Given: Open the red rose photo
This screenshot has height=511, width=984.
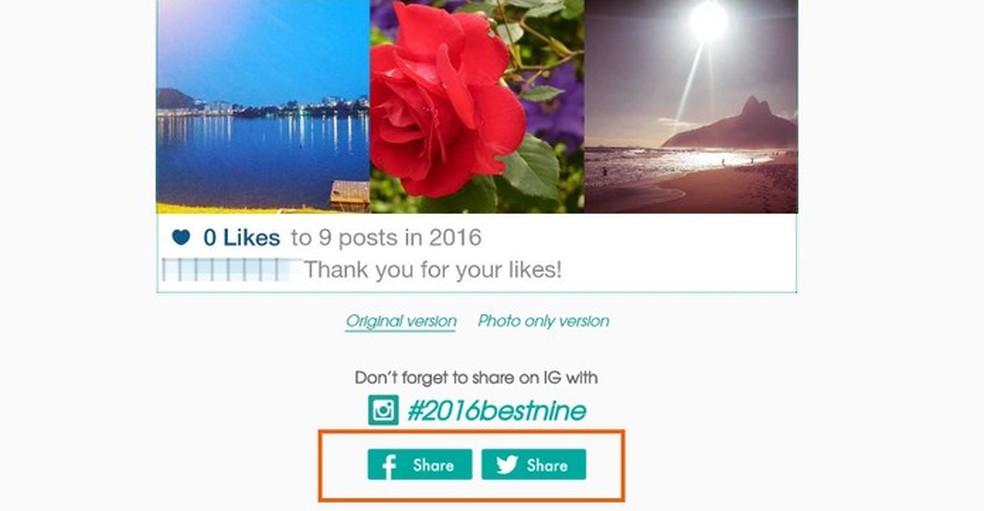Looking at the screenshot, I should click(477, 107).
